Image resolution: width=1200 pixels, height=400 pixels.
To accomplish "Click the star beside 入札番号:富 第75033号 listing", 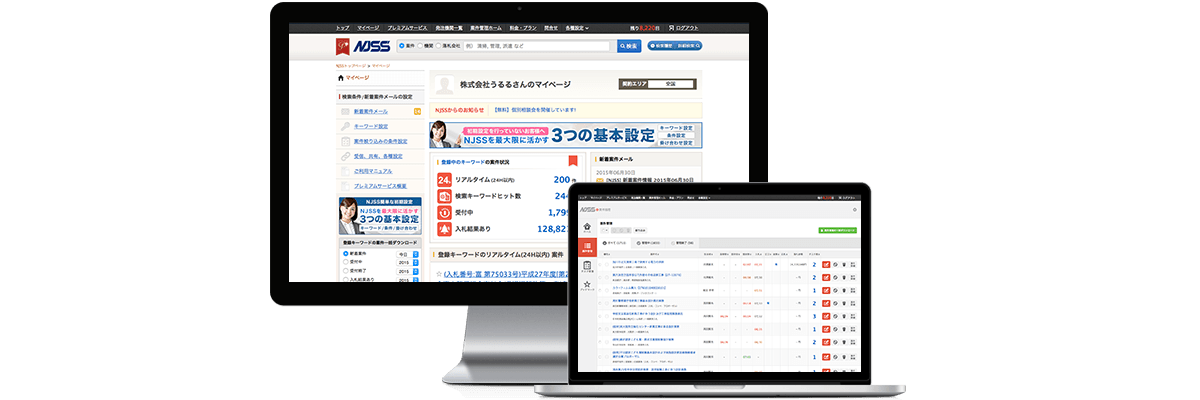I will coord(438,273).
